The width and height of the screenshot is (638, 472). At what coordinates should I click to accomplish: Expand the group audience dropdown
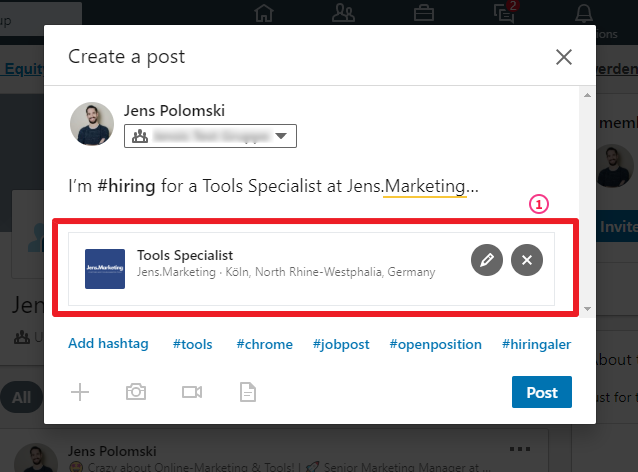(210, 136)
